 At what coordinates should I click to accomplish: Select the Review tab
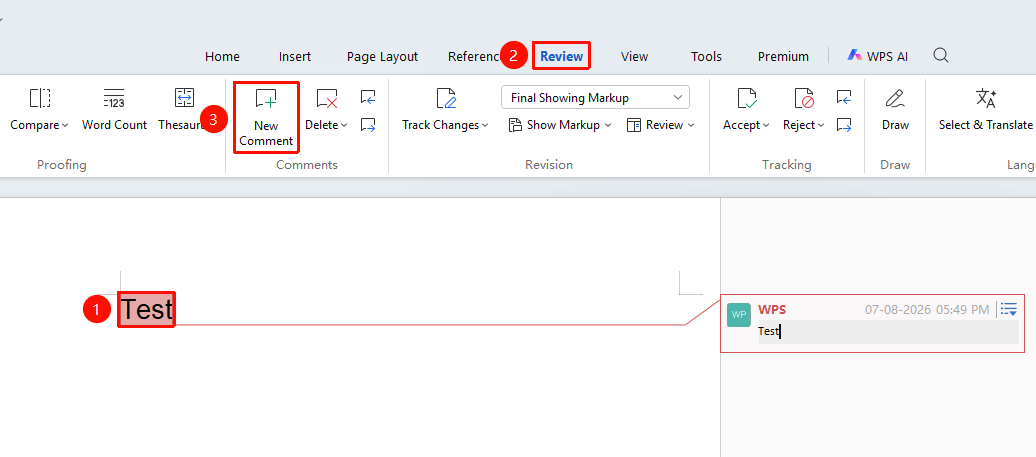click(562, 56)
